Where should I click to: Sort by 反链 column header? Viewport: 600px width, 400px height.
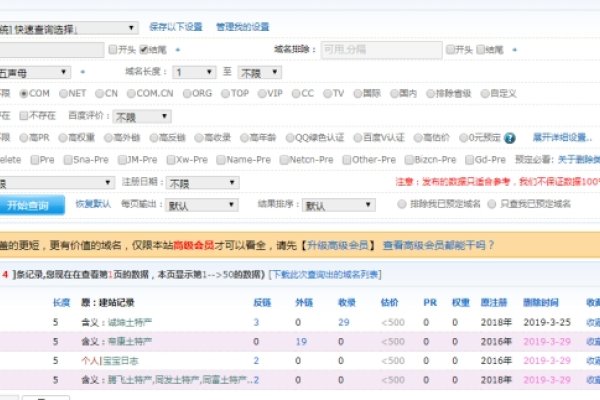pyautogui.click(x=262, y=303)
